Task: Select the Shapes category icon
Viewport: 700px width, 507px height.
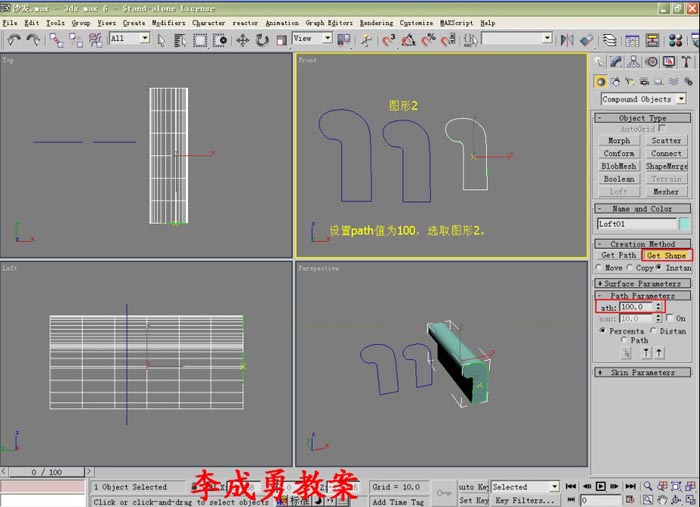Action: (x=616, y=82)
